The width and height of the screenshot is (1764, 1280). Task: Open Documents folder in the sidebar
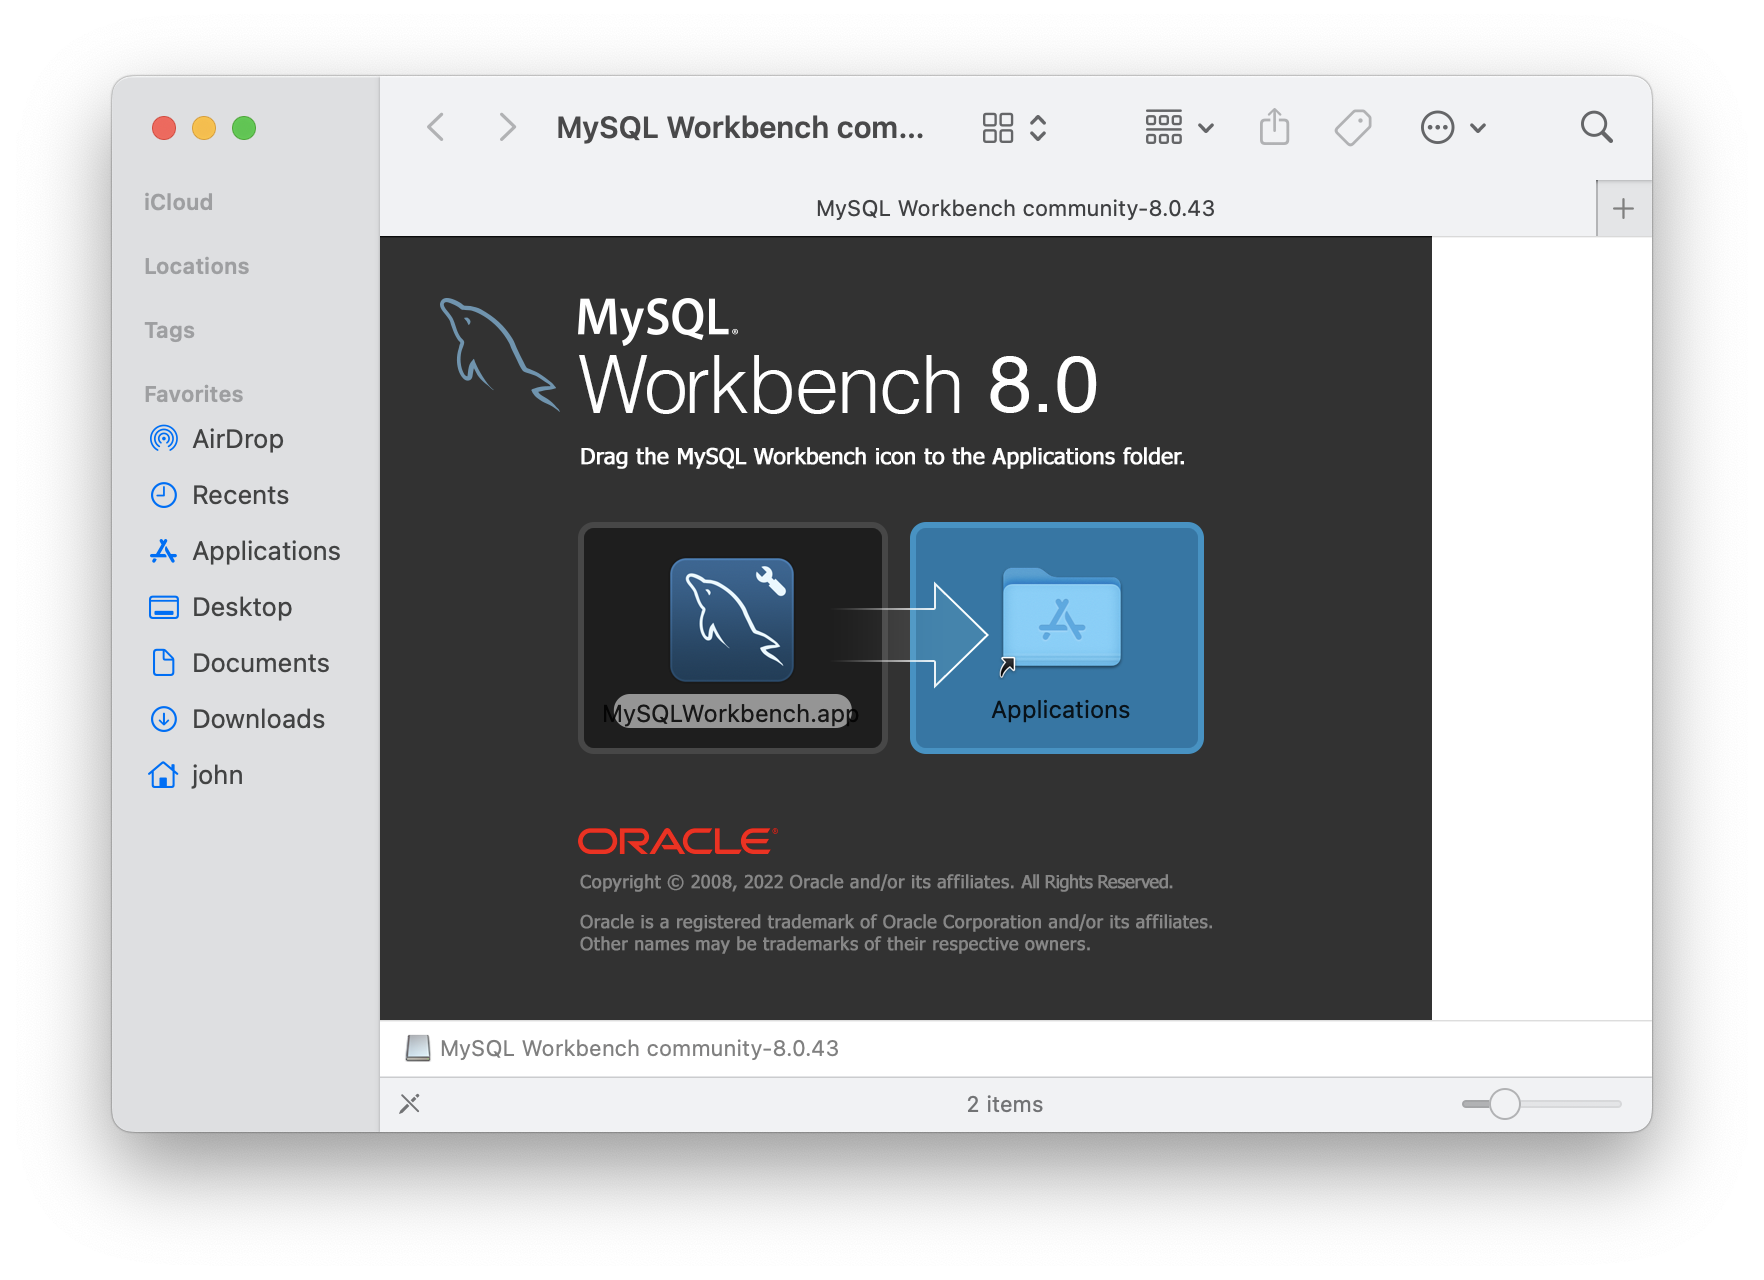pos(260,663)
